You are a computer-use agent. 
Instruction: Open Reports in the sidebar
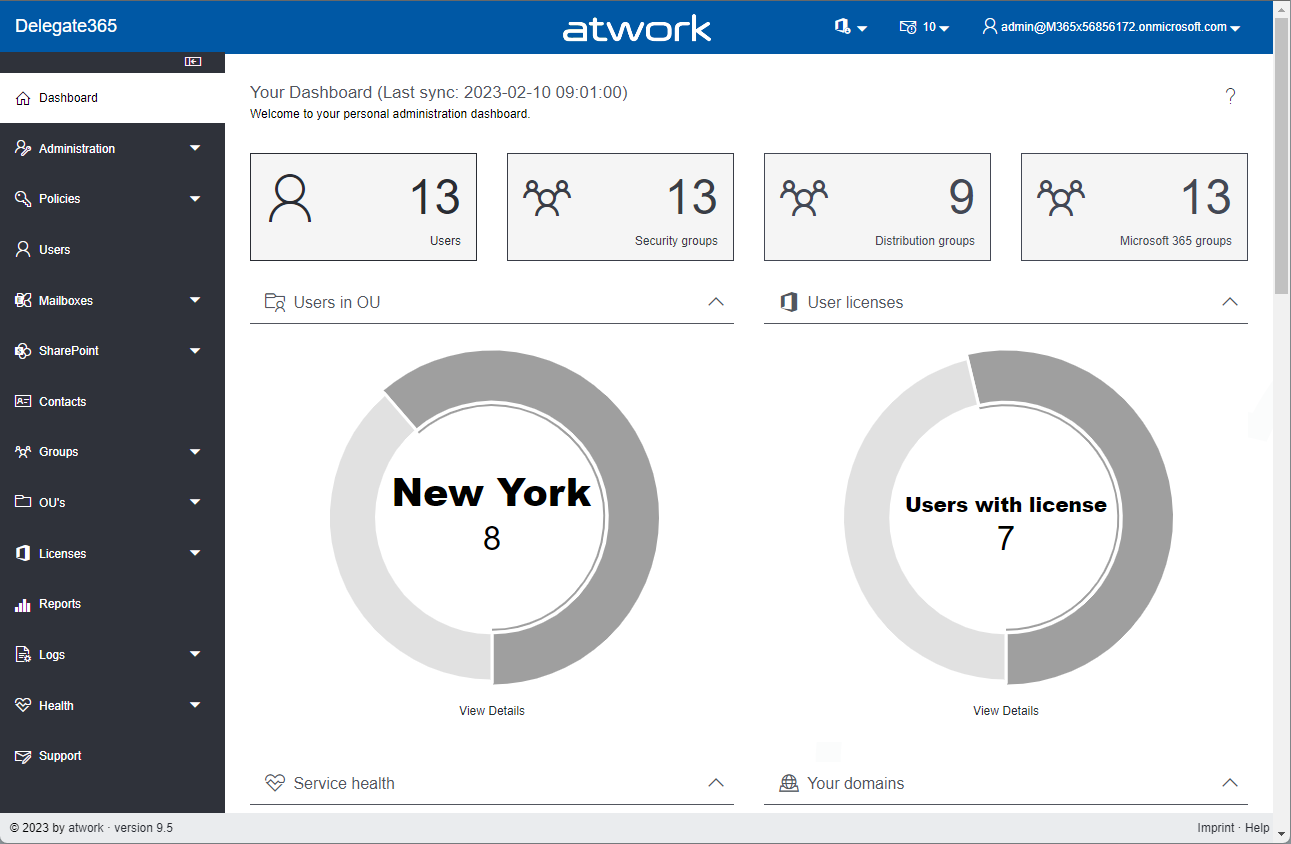coord(60,604)
